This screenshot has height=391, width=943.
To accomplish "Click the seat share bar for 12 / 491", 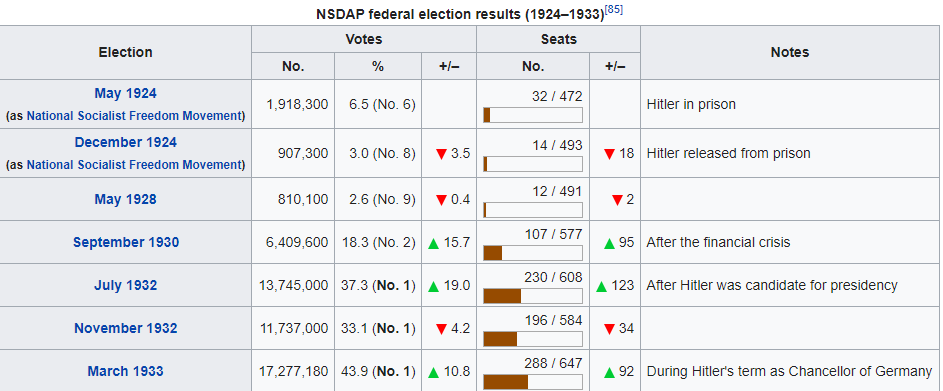I will tap(533, 210).
